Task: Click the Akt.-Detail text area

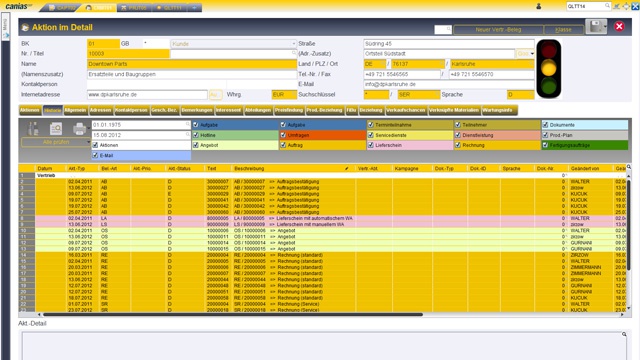Action: [324, 345]
